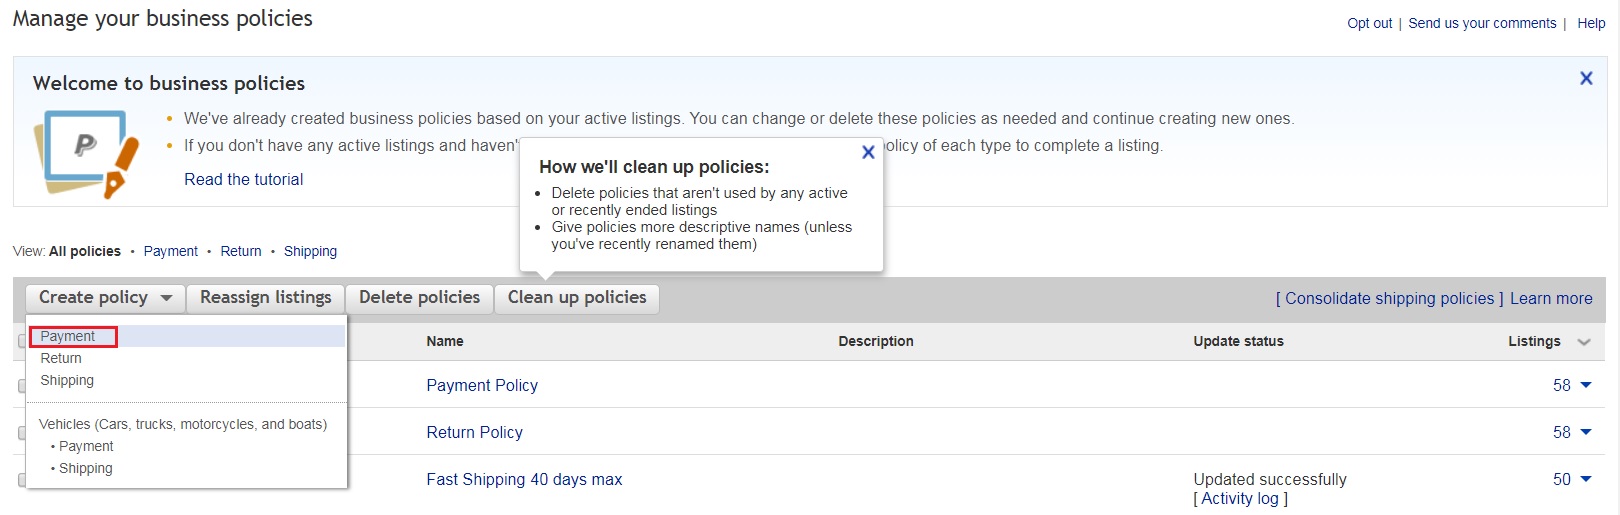Click the Clean up policies button
The height and width of the screenshot is (515, 1620).
tap(577, 298)
